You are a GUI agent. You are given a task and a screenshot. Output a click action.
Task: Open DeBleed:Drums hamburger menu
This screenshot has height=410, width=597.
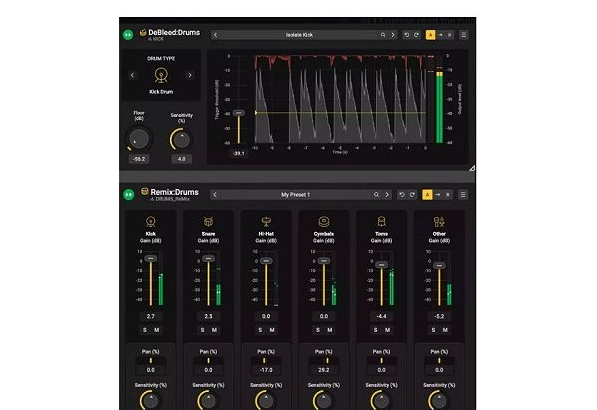click(x=463, y=35)
